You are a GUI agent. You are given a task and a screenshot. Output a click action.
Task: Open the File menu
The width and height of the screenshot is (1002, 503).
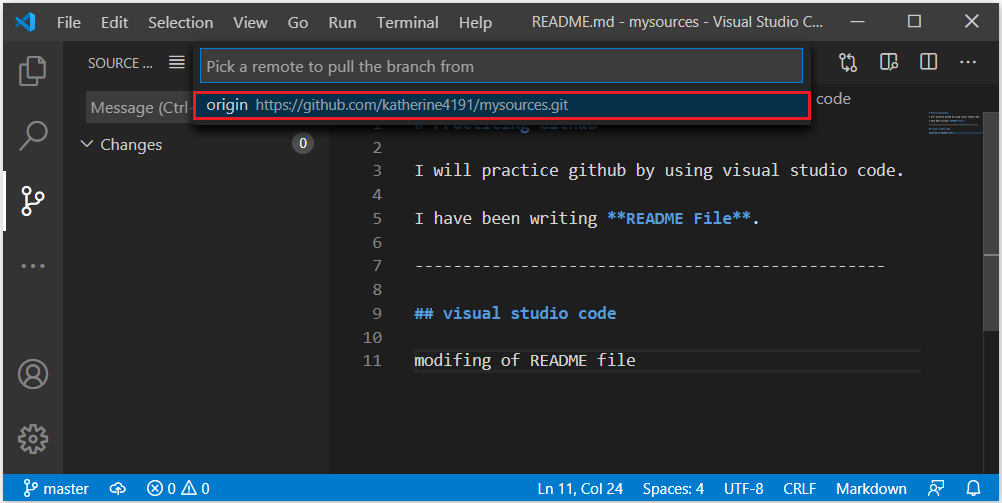[68, 22]
